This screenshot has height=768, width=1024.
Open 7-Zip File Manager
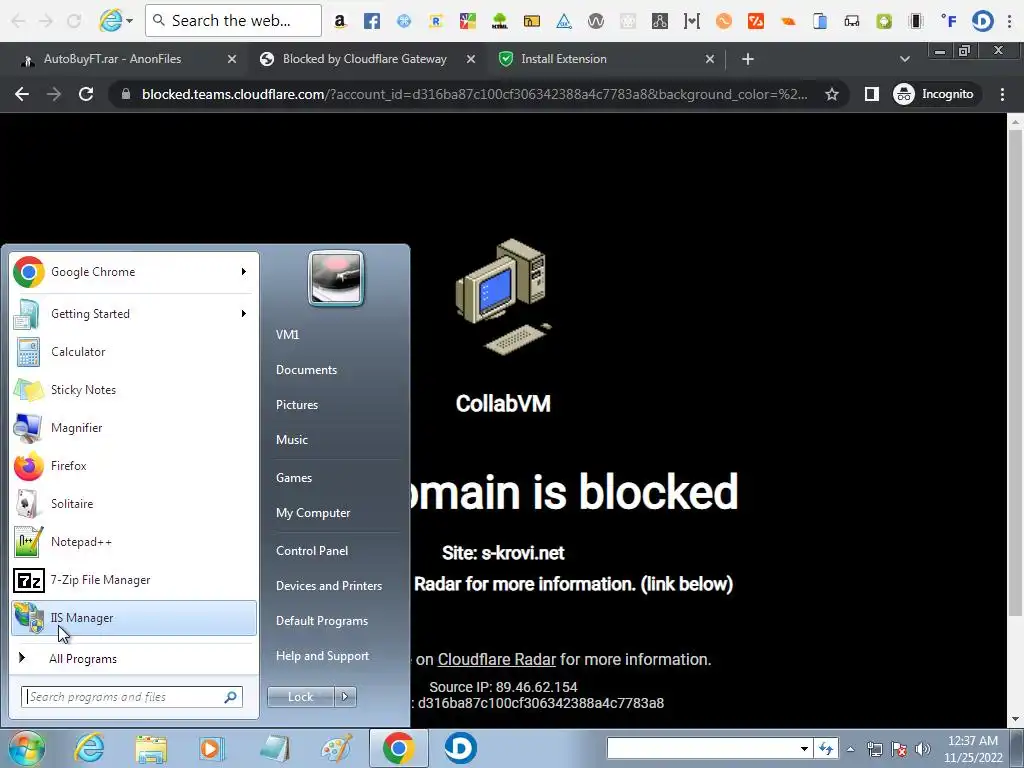tap(134, 580)
